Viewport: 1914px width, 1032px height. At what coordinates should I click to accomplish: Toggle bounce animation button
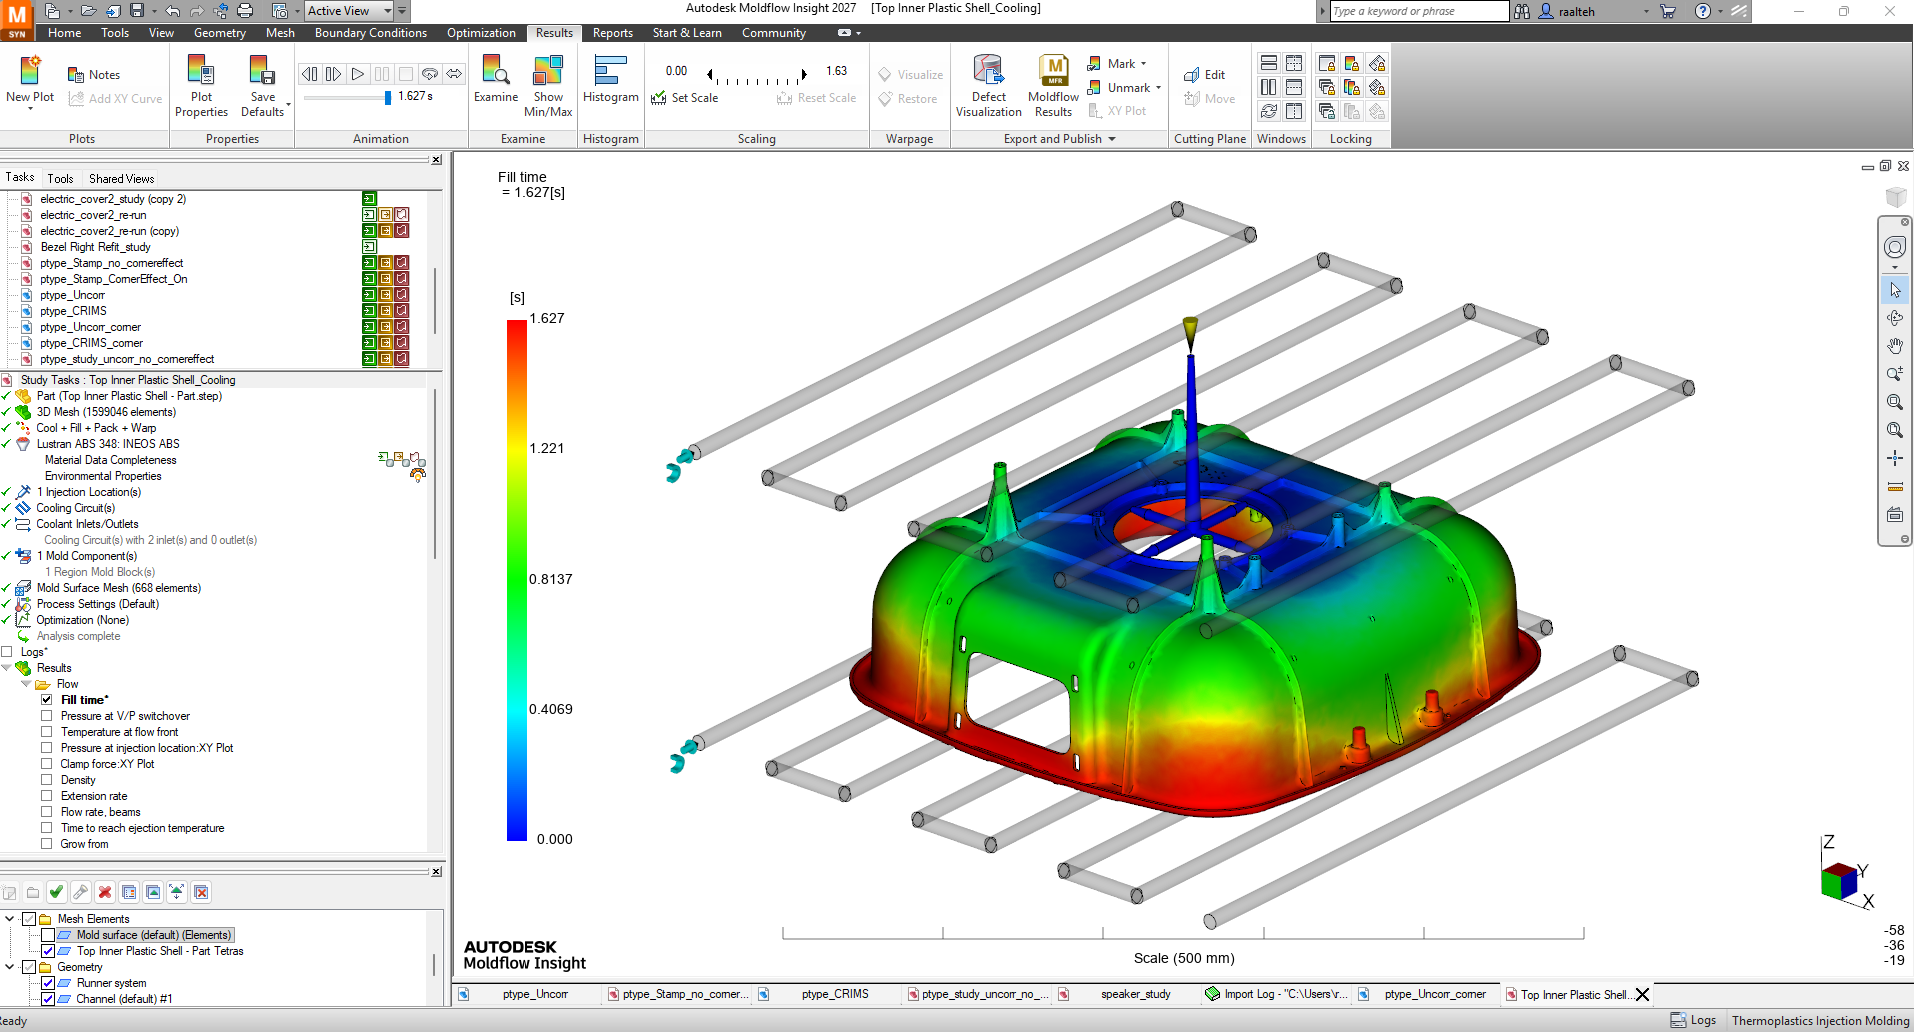pos(454,74)
